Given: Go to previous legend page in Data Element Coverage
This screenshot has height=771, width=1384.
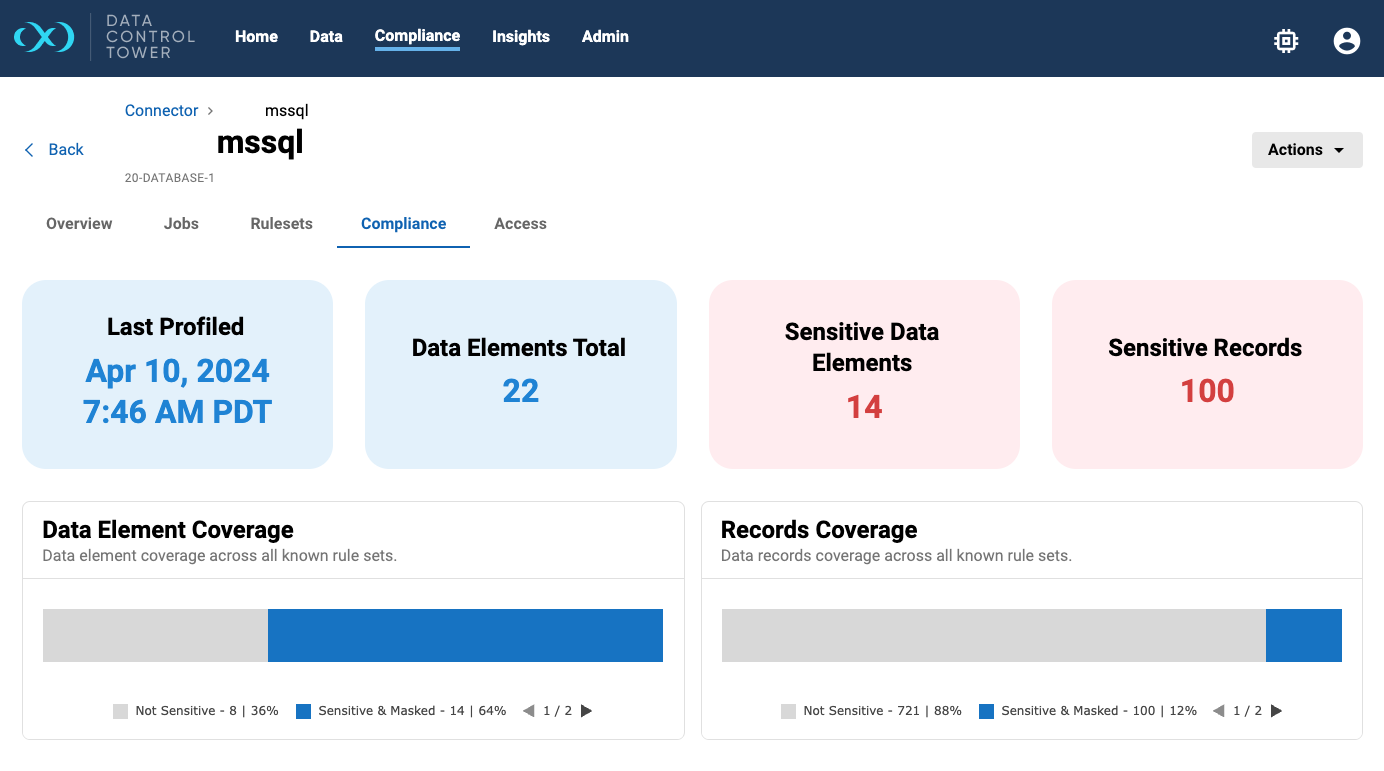Looking at the screenshot, I should click(527, 711).
